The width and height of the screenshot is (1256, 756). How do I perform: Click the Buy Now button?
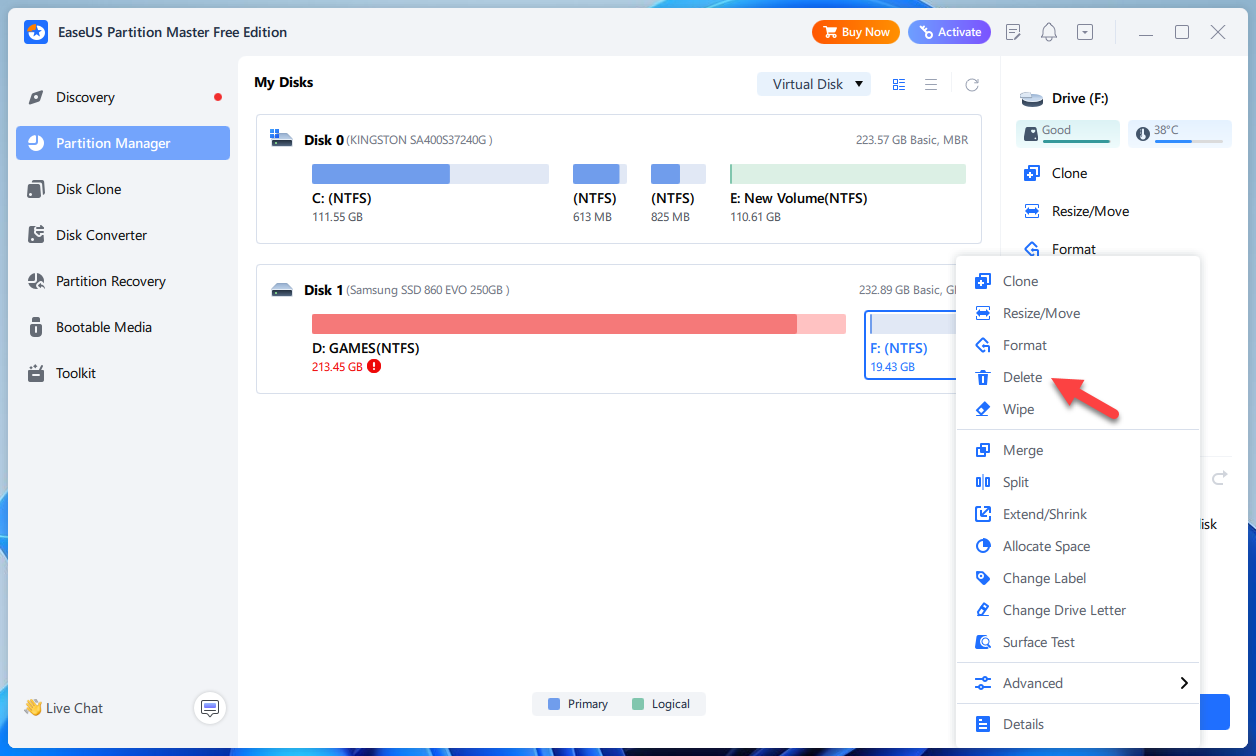click(856, 32)
